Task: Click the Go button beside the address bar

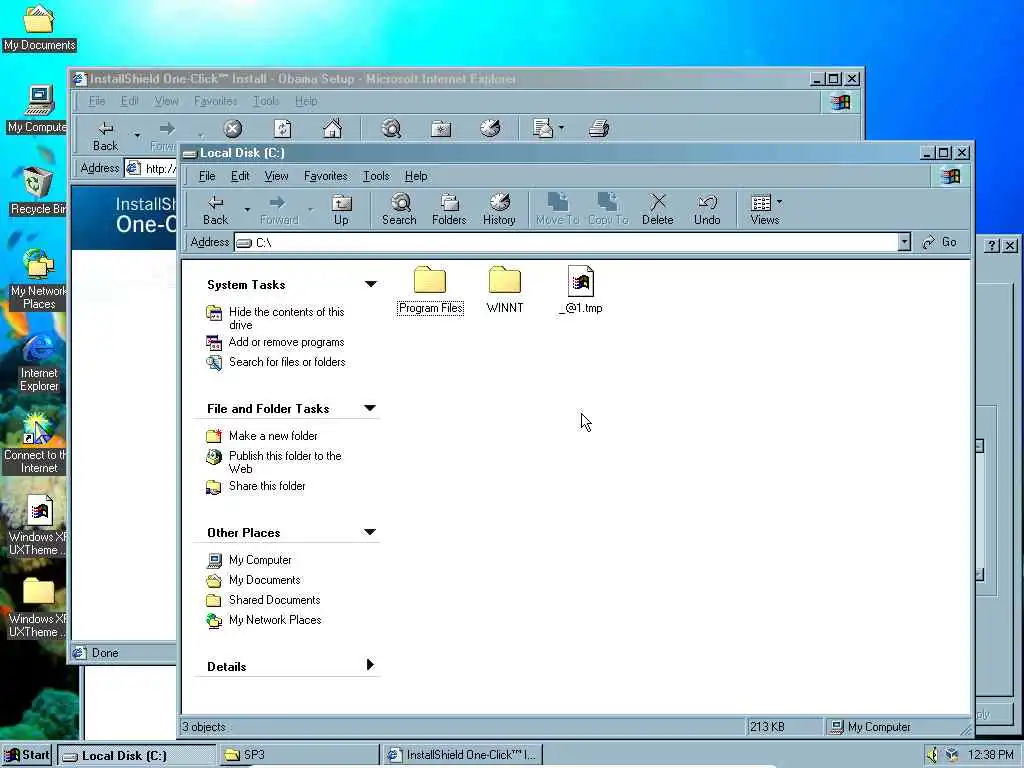Action: click(940, 242)
